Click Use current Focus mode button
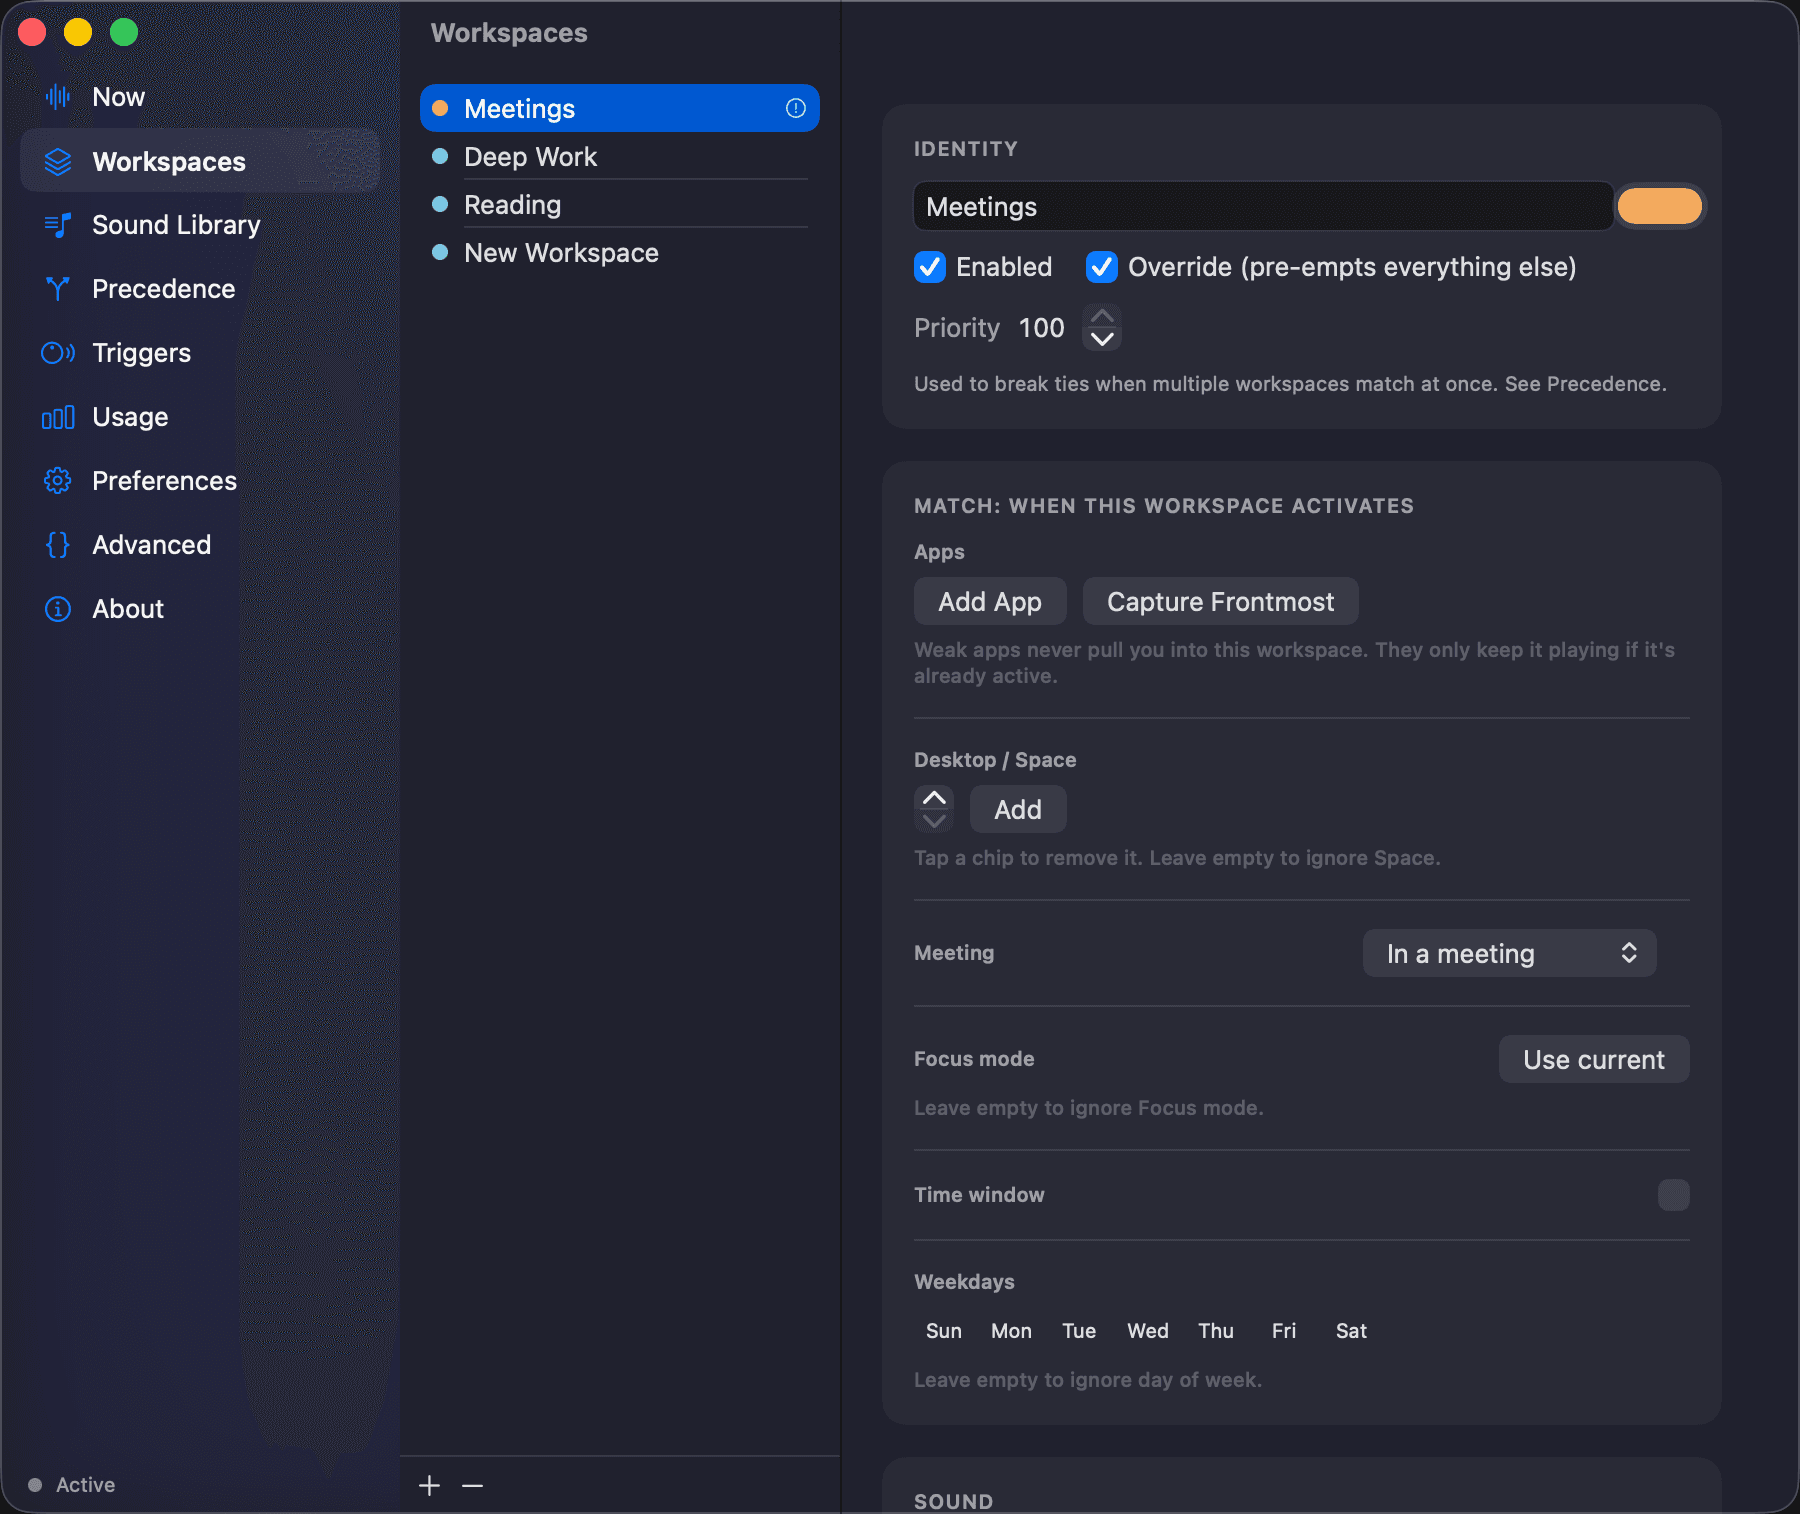Viewport: 1800px width, 1514px height. 1594,1059
